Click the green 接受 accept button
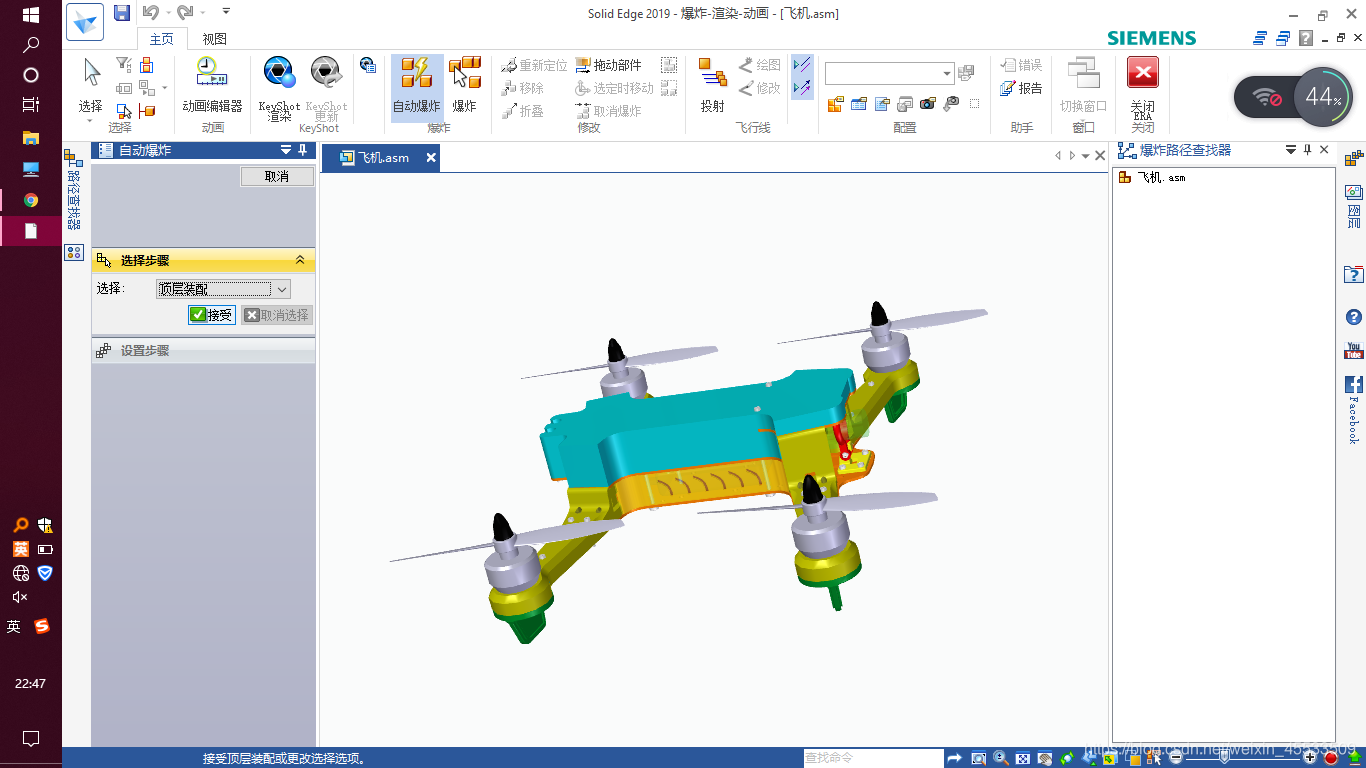The height and width of the screenshot is (768, 1366). tap(212, 315)
